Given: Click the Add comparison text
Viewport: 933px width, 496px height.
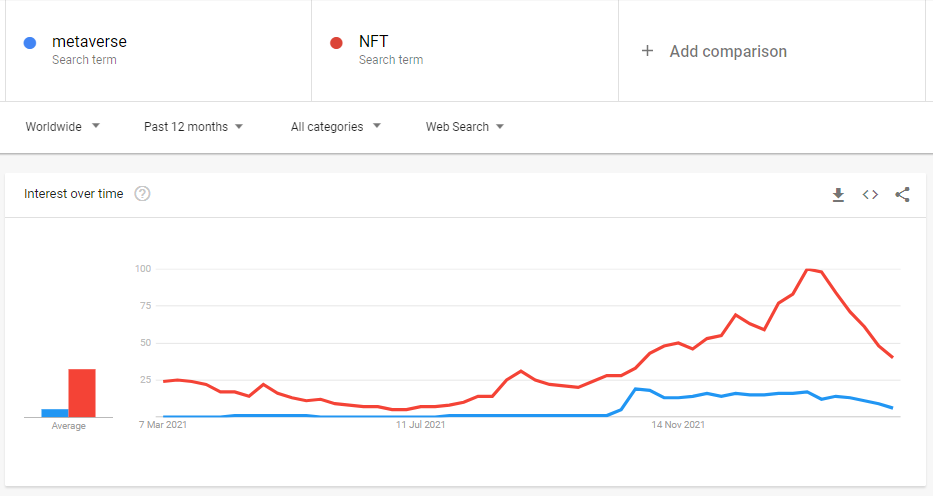Looking at the screenshot, I should [x=728, y=51].
